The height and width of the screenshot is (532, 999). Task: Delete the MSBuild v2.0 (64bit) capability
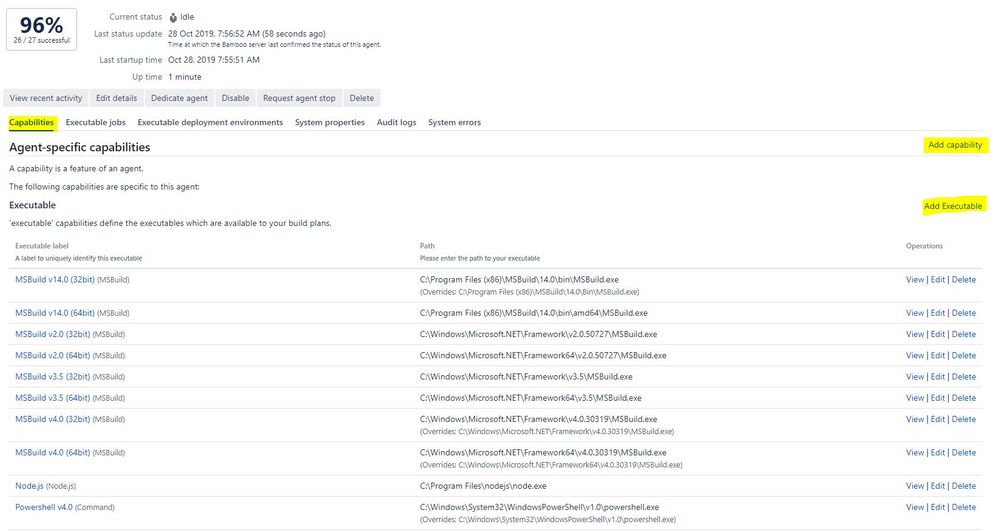click(964, 356)
